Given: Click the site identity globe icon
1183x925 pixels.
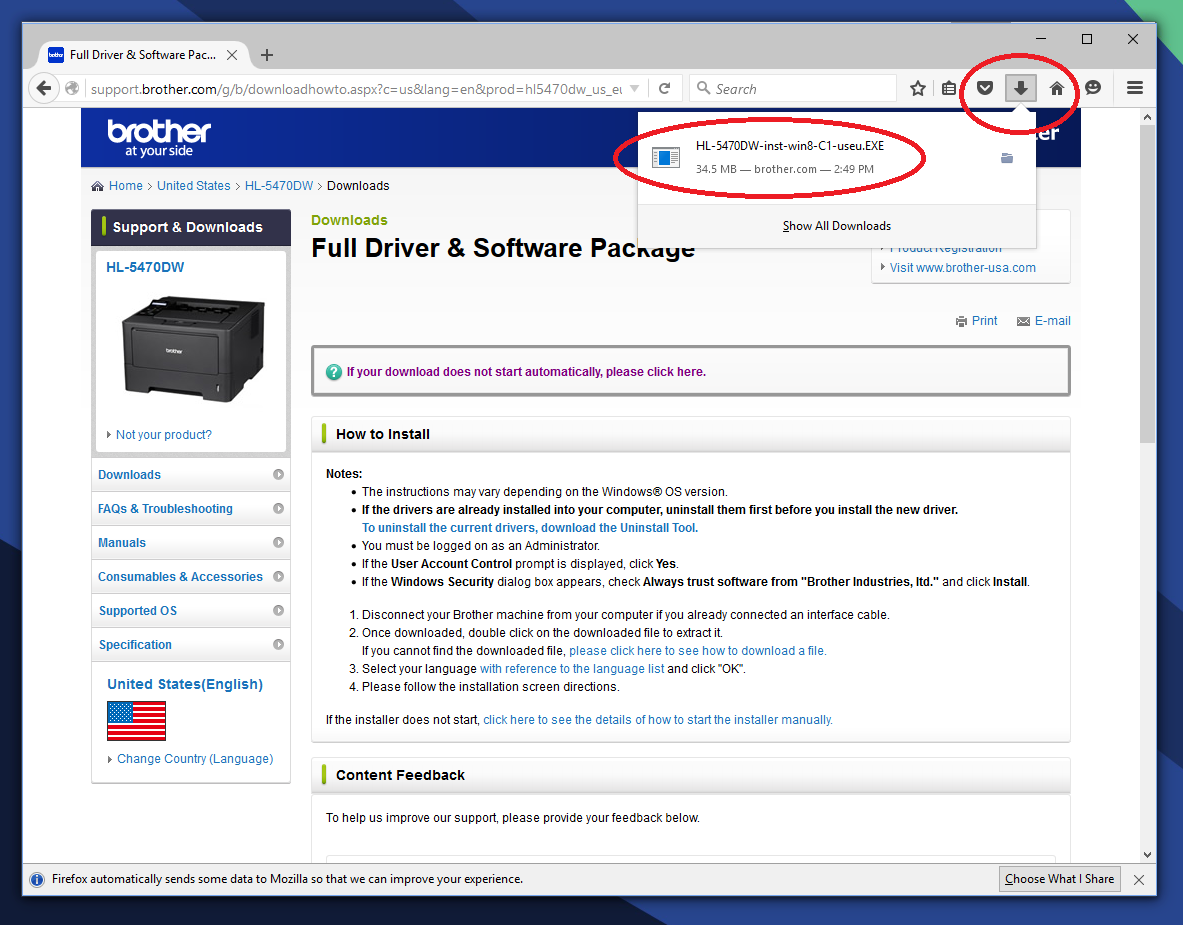Looking at the screenshot, I should click(72, 88).
